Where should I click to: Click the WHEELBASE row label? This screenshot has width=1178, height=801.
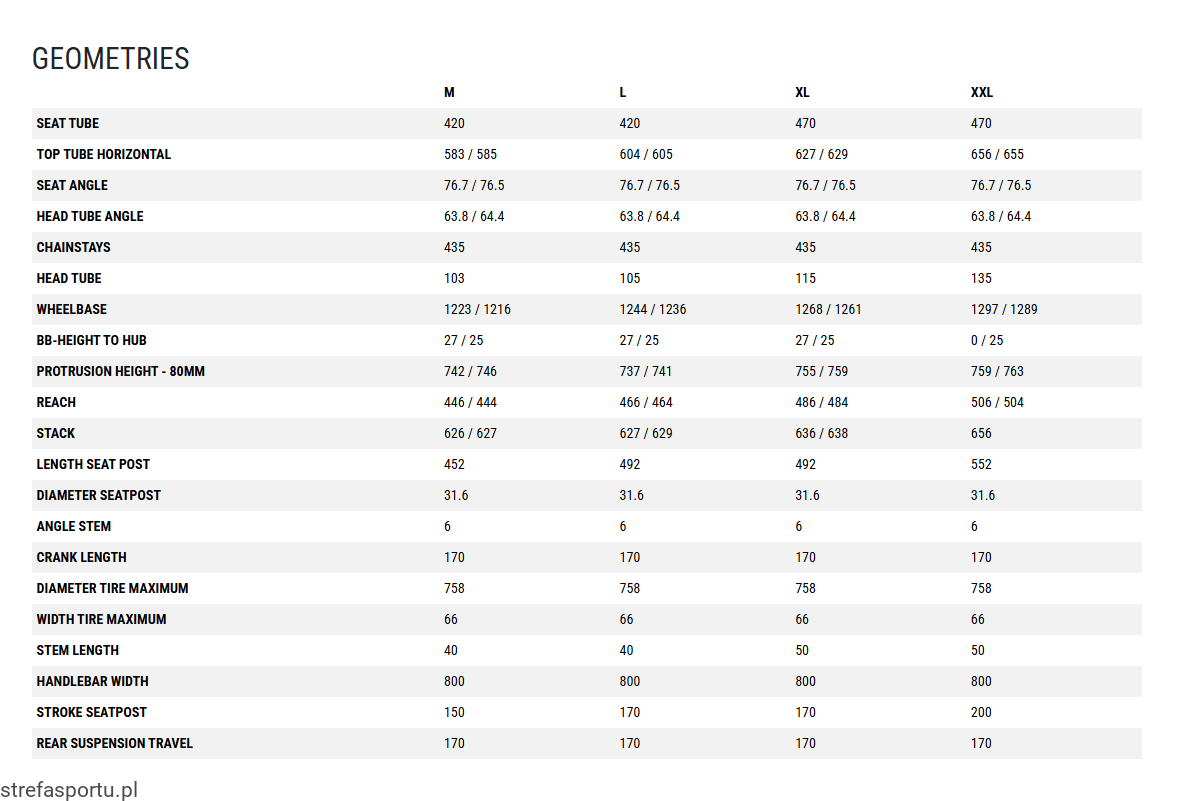pyautogui.click(x=71, y=310)
